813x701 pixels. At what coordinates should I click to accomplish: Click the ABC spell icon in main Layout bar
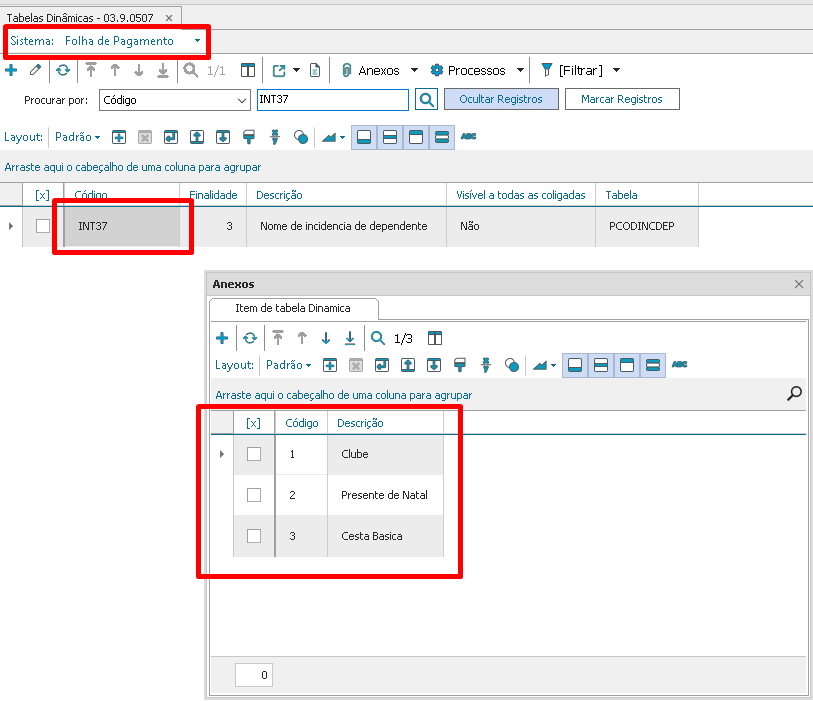(x=468, y=136)
